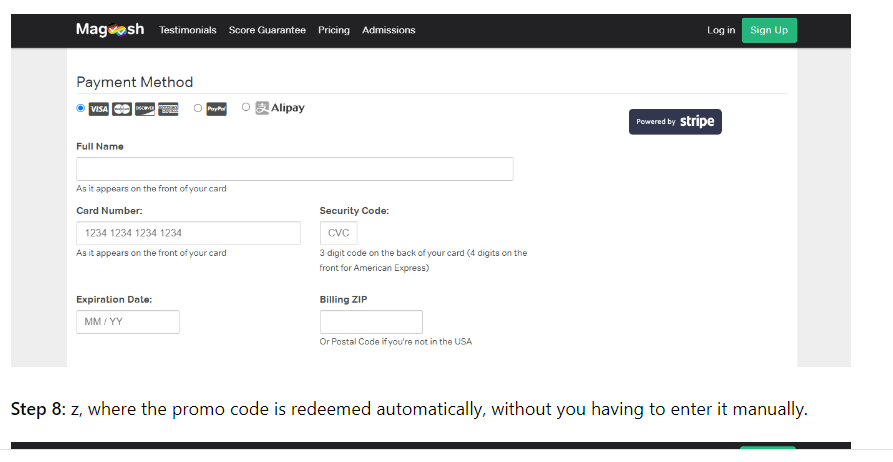Open the Magoosh logo home link
Screen dimensions: 893x462
click(x=110, y=30)
